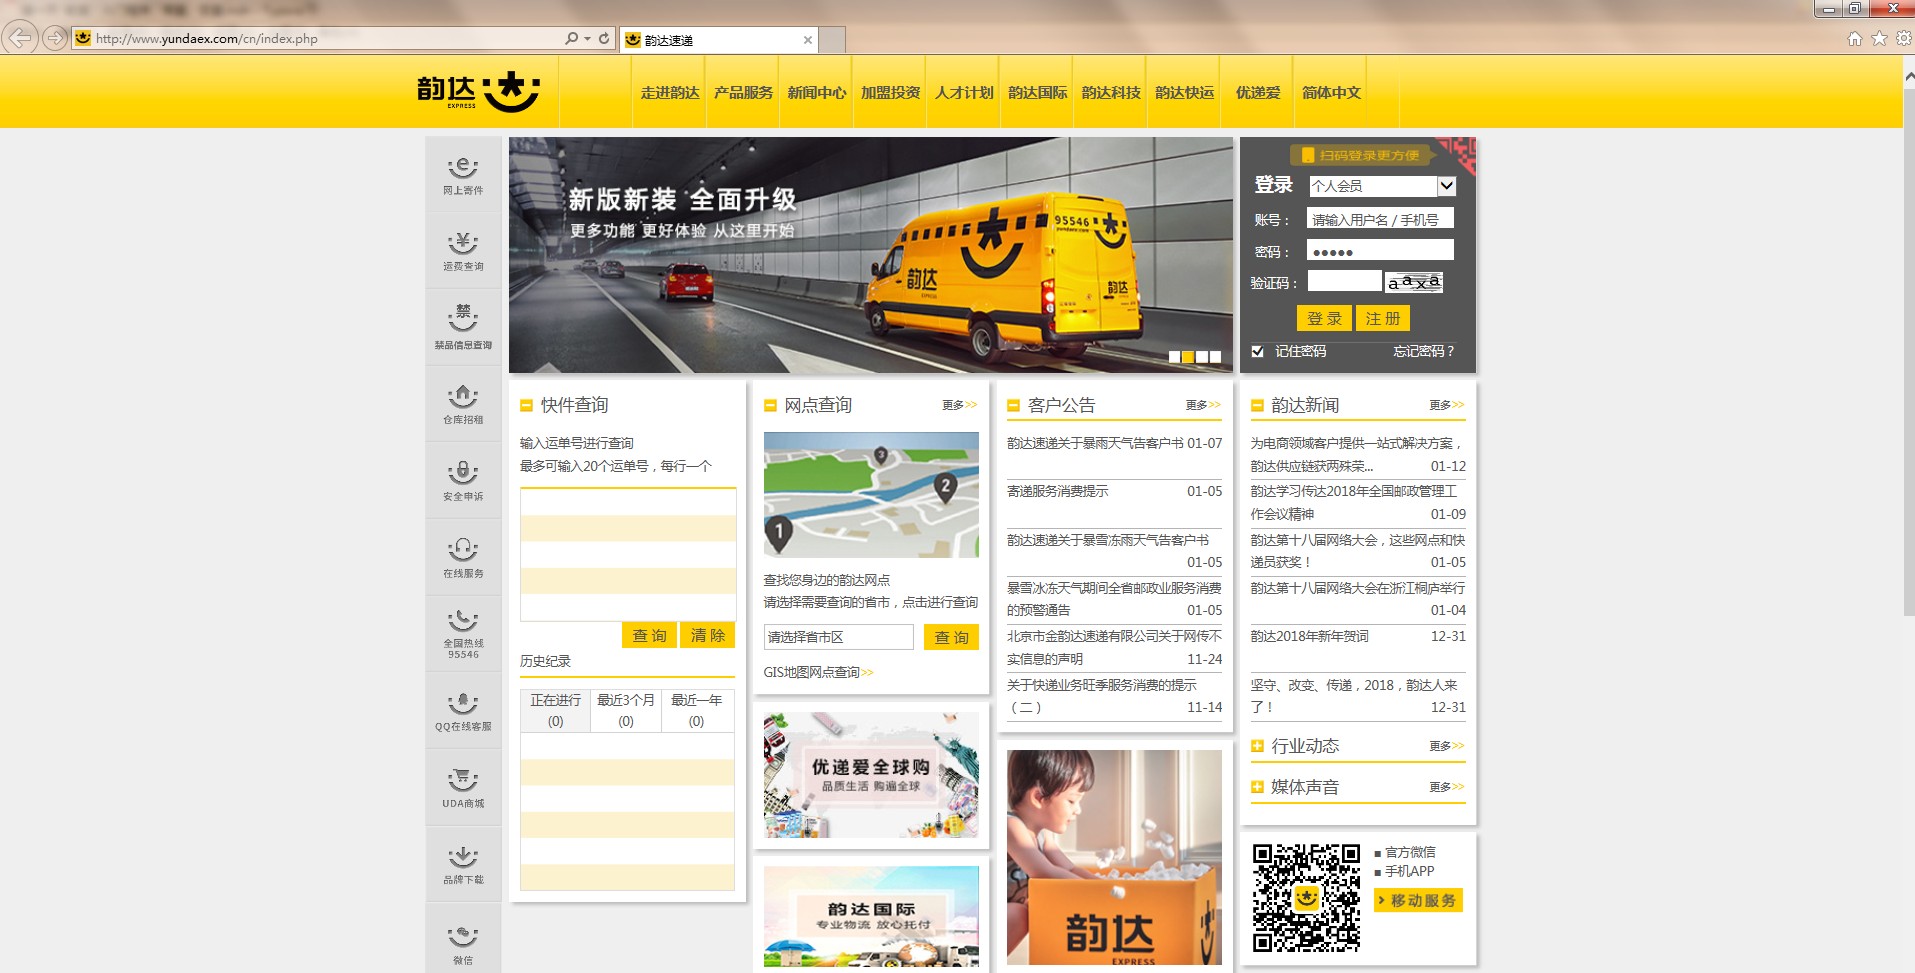The image size is (1915, 973).
Task: Open the 禁品信息查询 sidebar icon
Action: coord(463,327)
